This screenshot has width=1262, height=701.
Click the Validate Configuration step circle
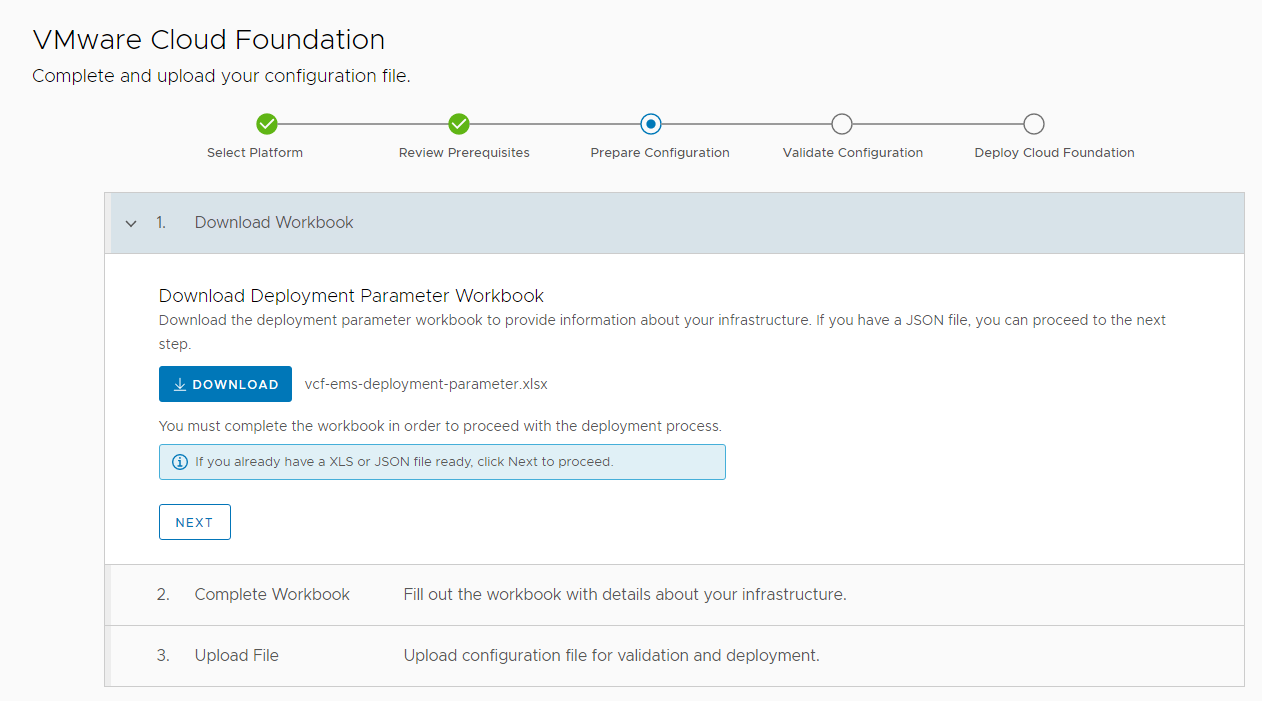click(x=842, y=124)
